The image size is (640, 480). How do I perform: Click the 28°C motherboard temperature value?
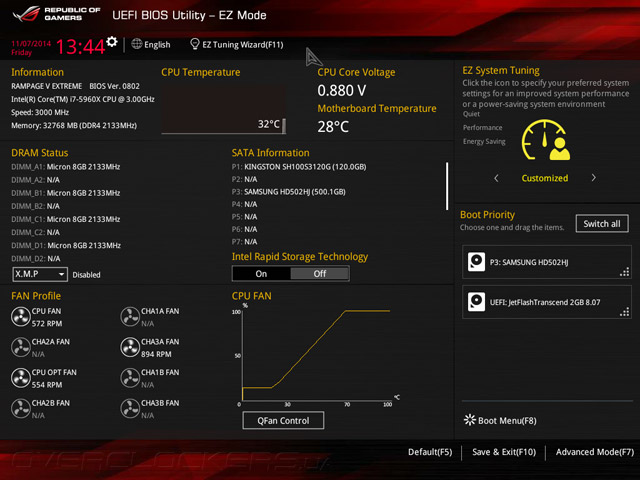coord(333,127)
